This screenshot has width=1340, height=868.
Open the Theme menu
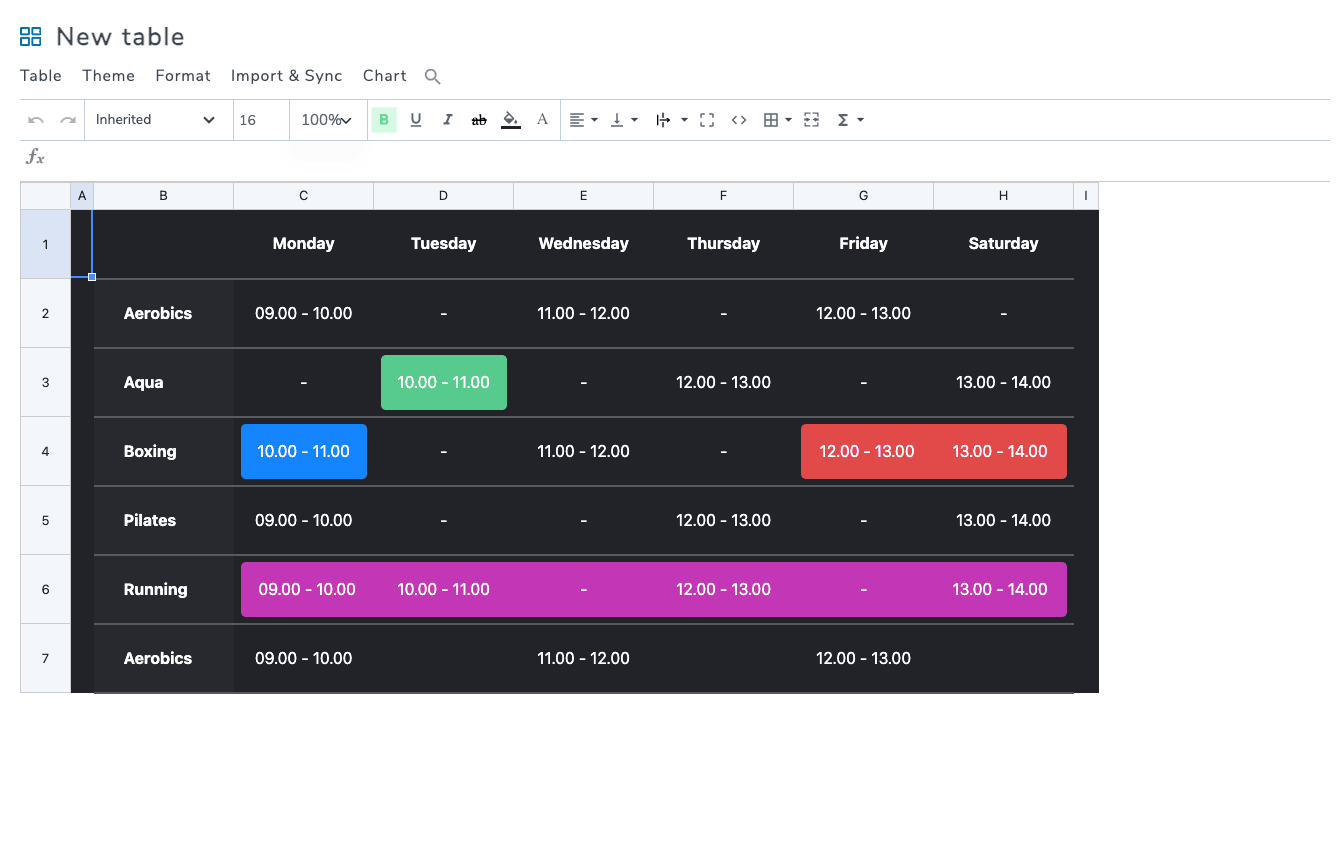click(109, 76)
